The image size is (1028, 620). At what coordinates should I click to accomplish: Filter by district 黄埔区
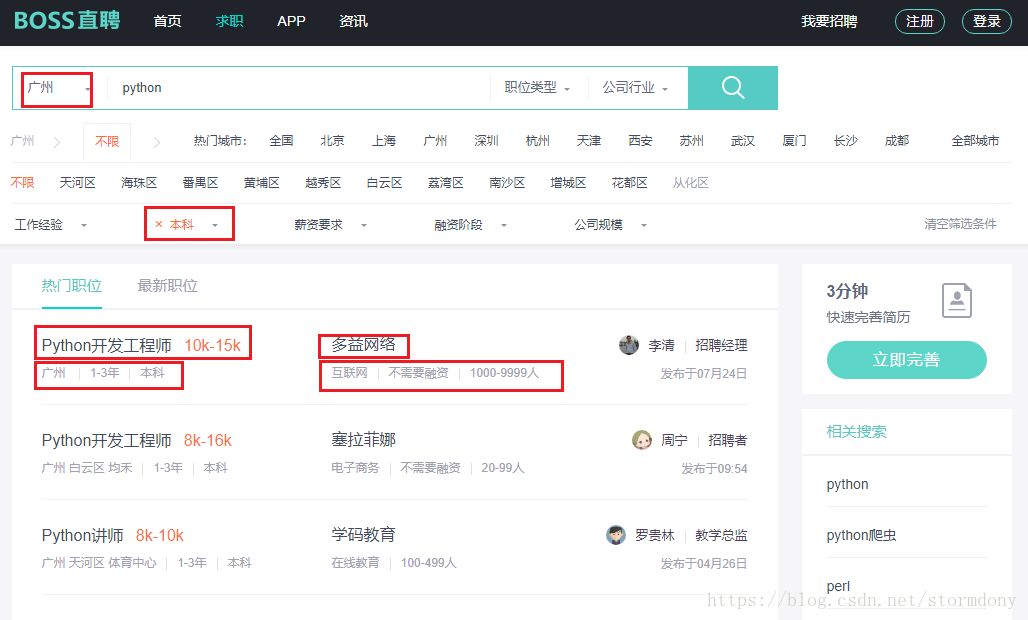tap(262, 183)
